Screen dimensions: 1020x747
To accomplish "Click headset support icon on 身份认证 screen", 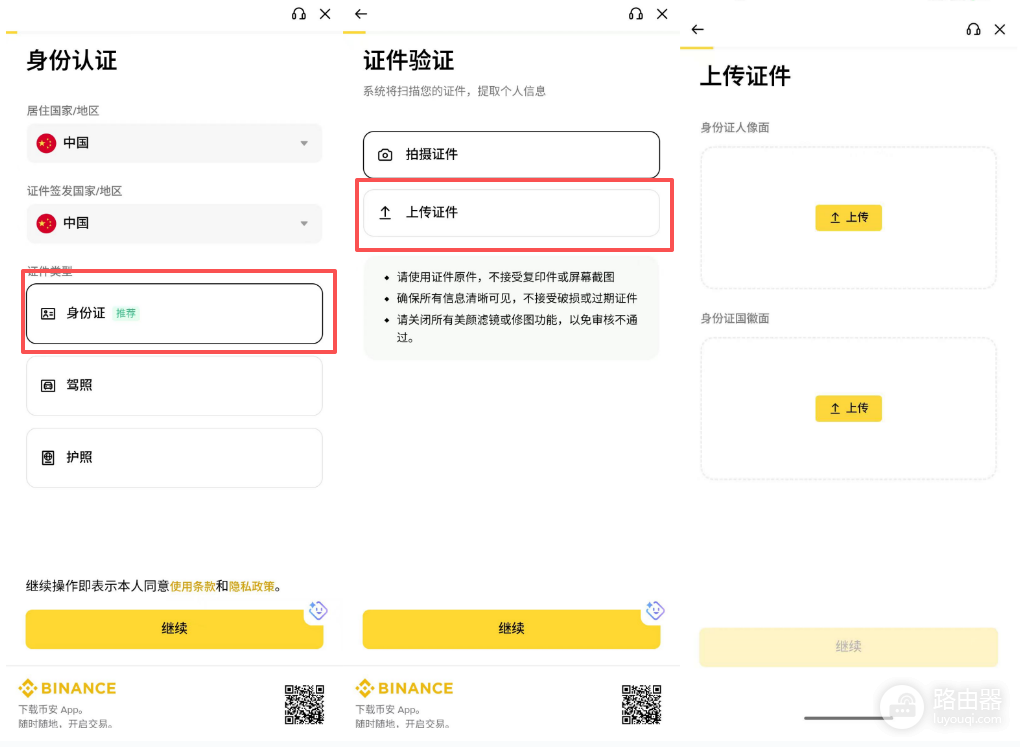I will (299, 14).
